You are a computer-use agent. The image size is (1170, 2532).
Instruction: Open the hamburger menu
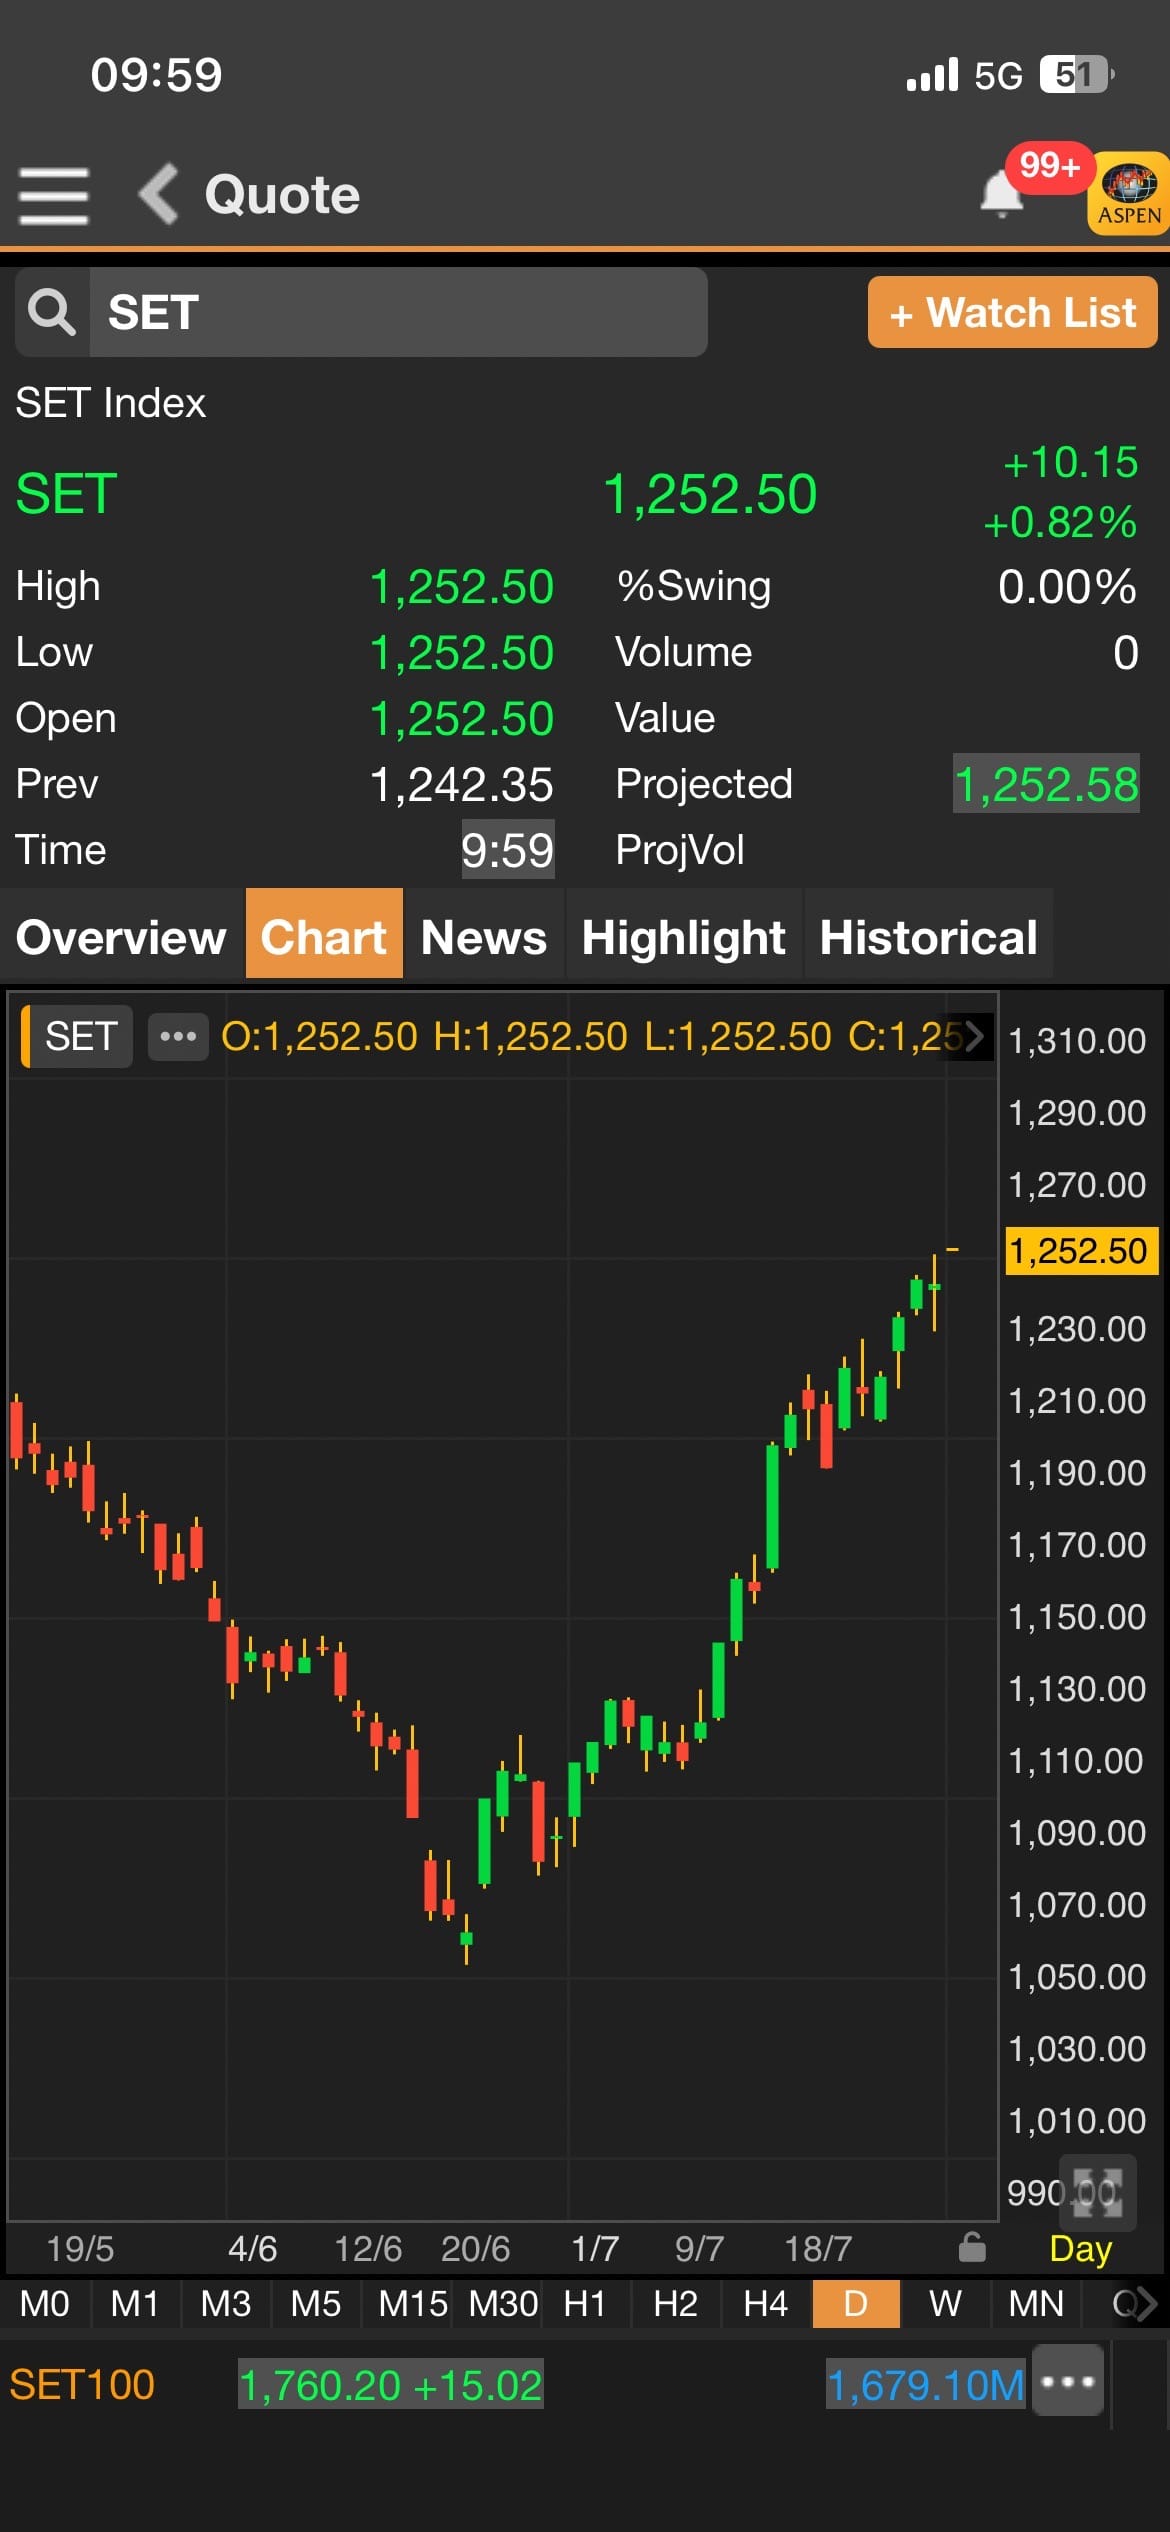[x=54, y=195]
